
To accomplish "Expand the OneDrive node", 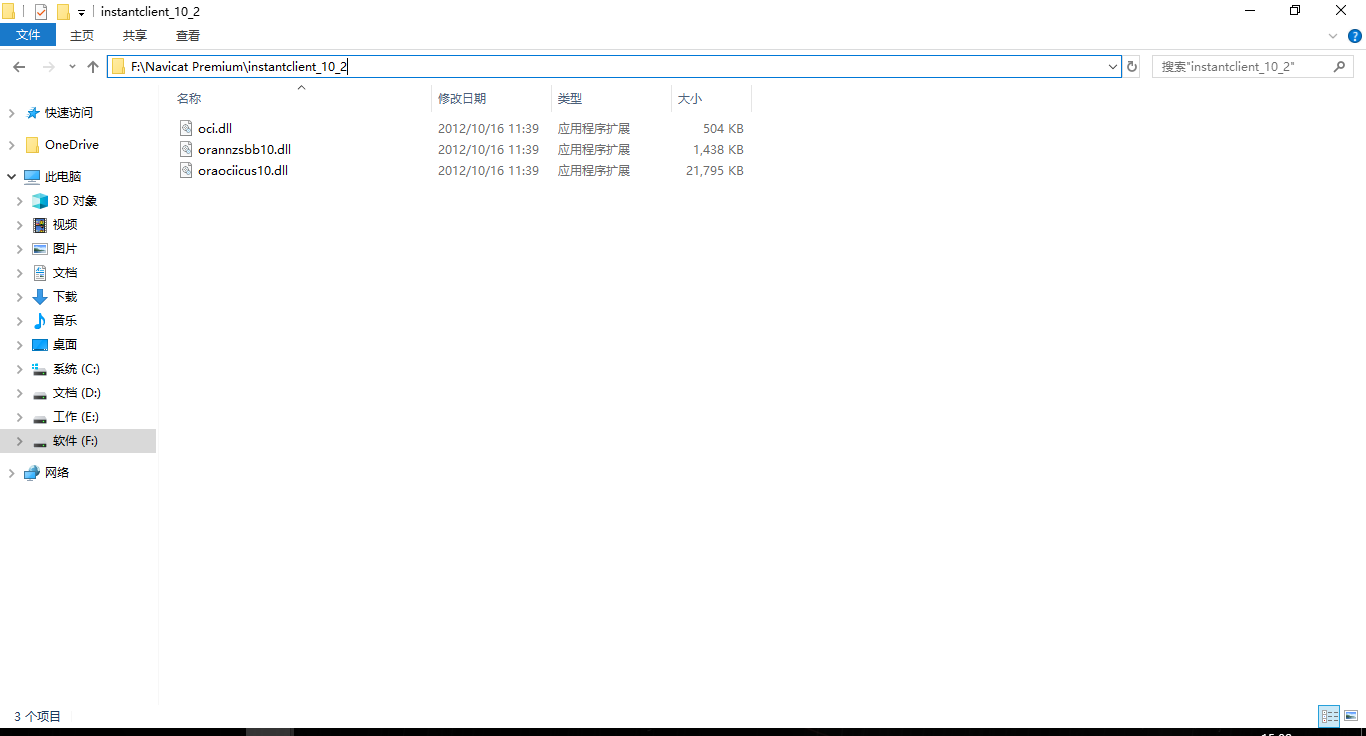I will point(11,145).
